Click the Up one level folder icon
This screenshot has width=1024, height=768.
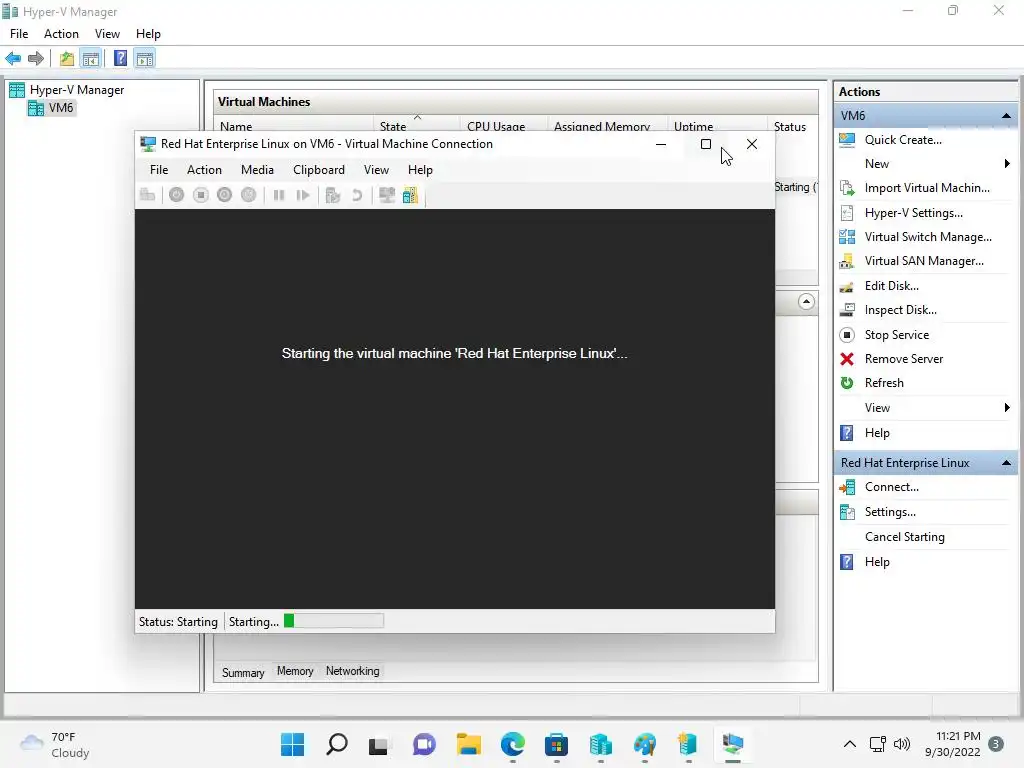tap(67, 59)
